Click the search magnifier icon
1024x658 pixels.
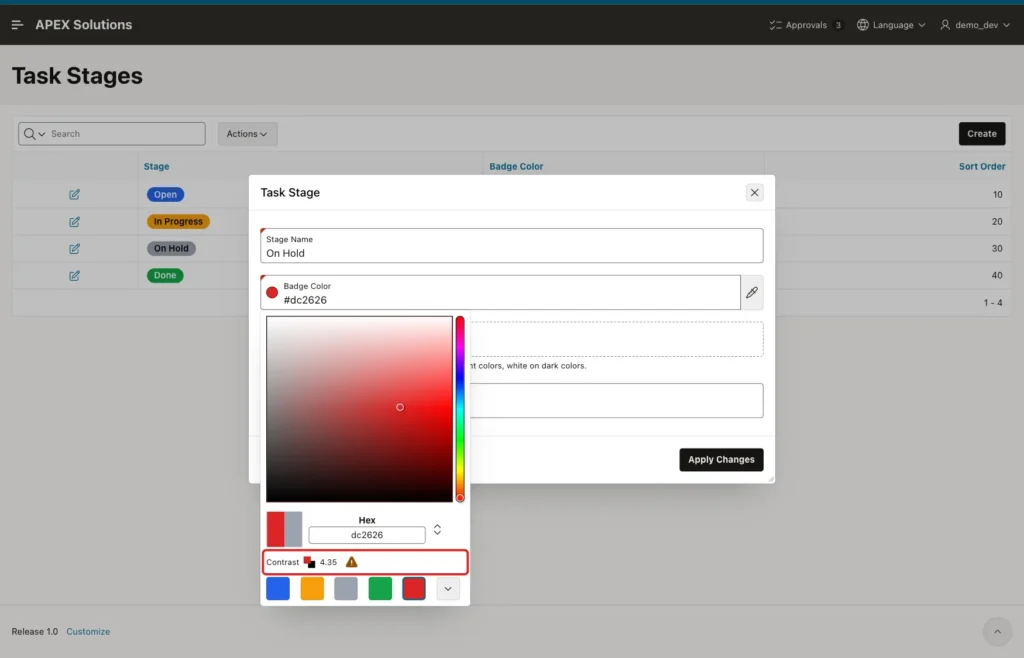(x=29, y=134)
